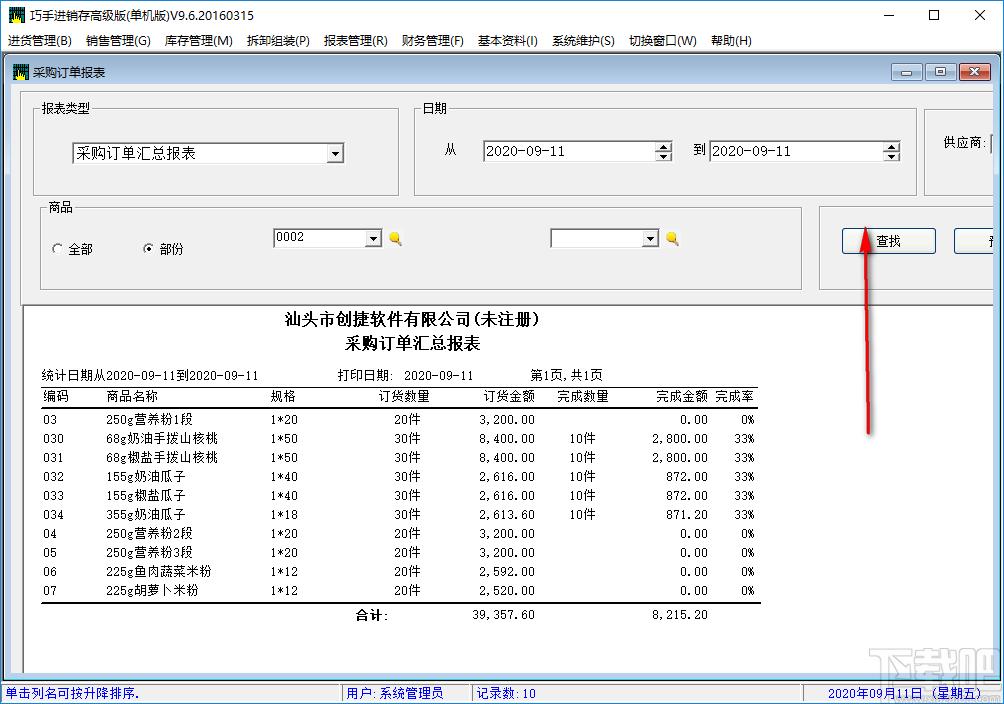Click the 155g椒盐瓜子 product row

tap(399, 496)
